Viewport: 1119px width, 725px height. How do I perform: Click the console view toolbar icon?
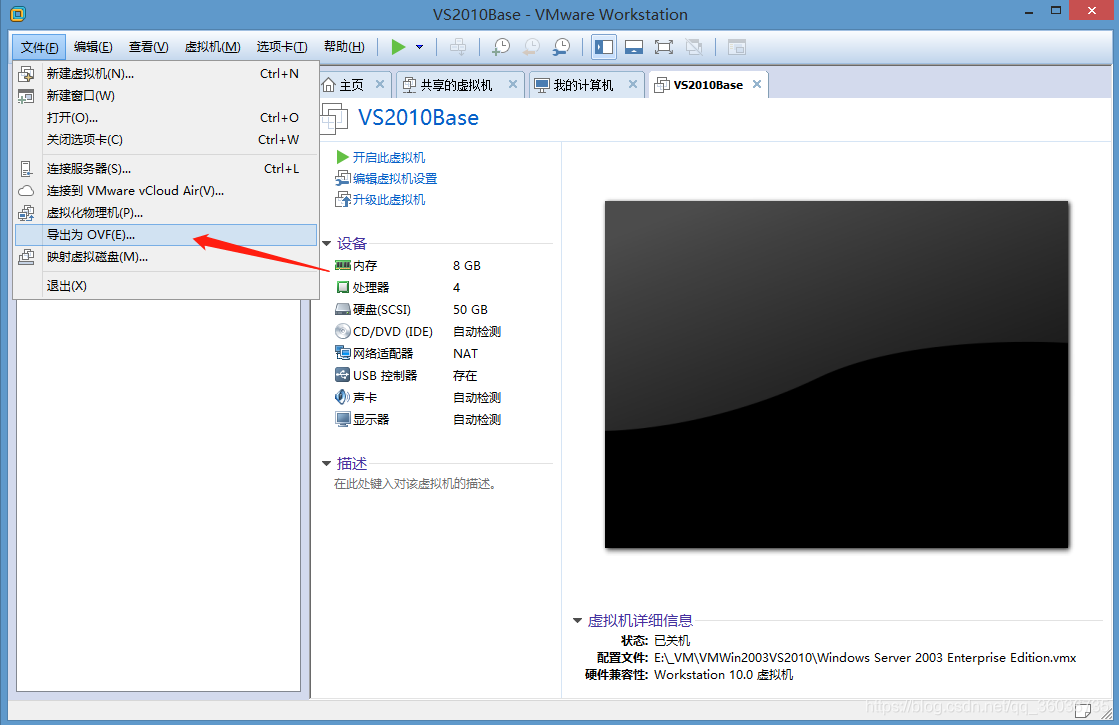click(736, 47)
